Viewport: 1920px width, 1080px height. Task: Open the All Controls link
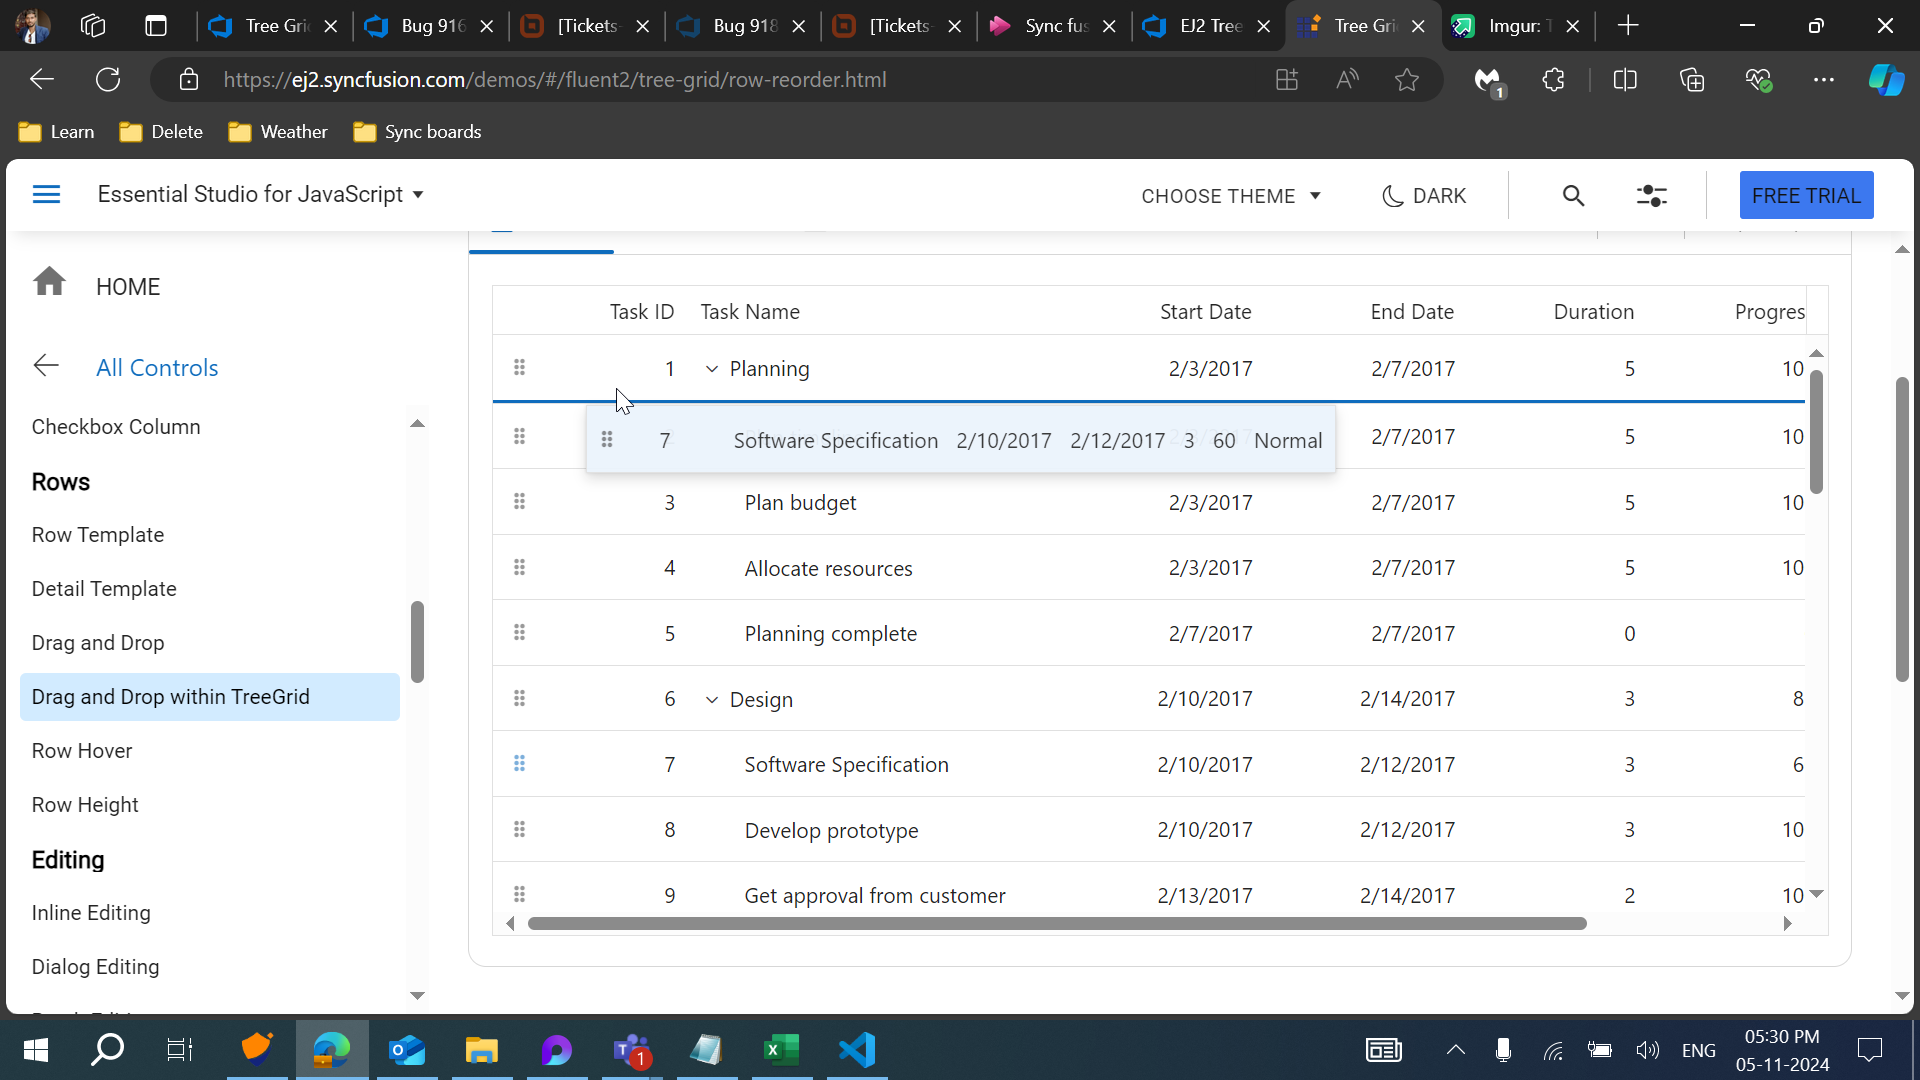point(157,368)
